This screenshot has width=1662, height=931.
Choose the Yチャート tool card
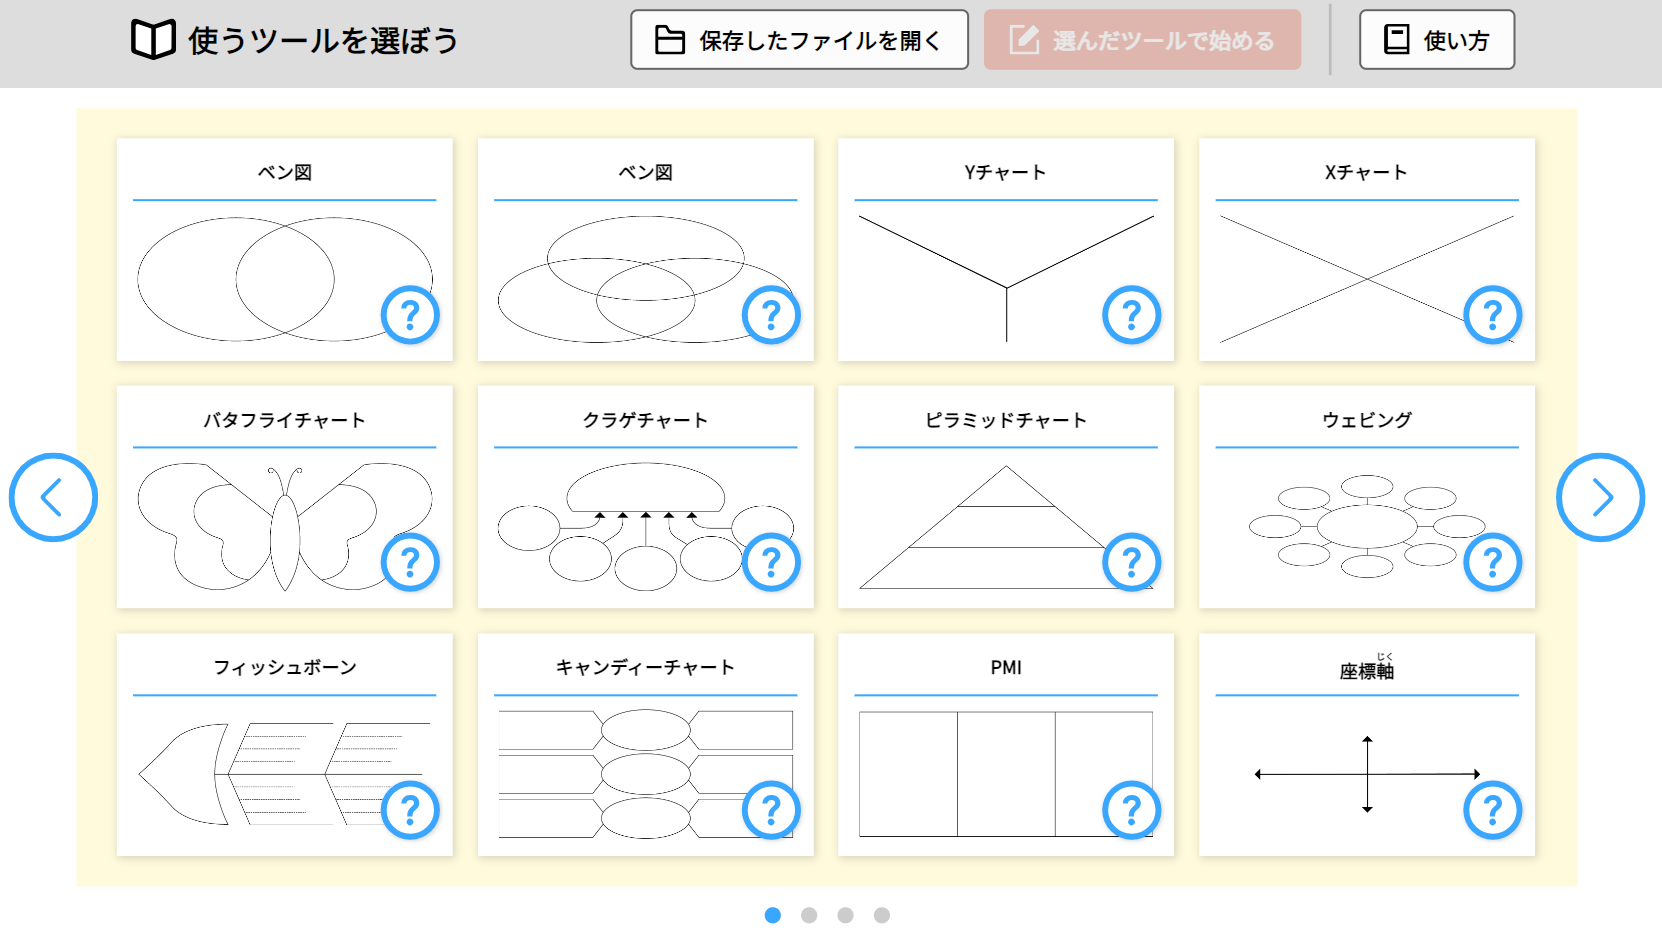coord(1006,250)
